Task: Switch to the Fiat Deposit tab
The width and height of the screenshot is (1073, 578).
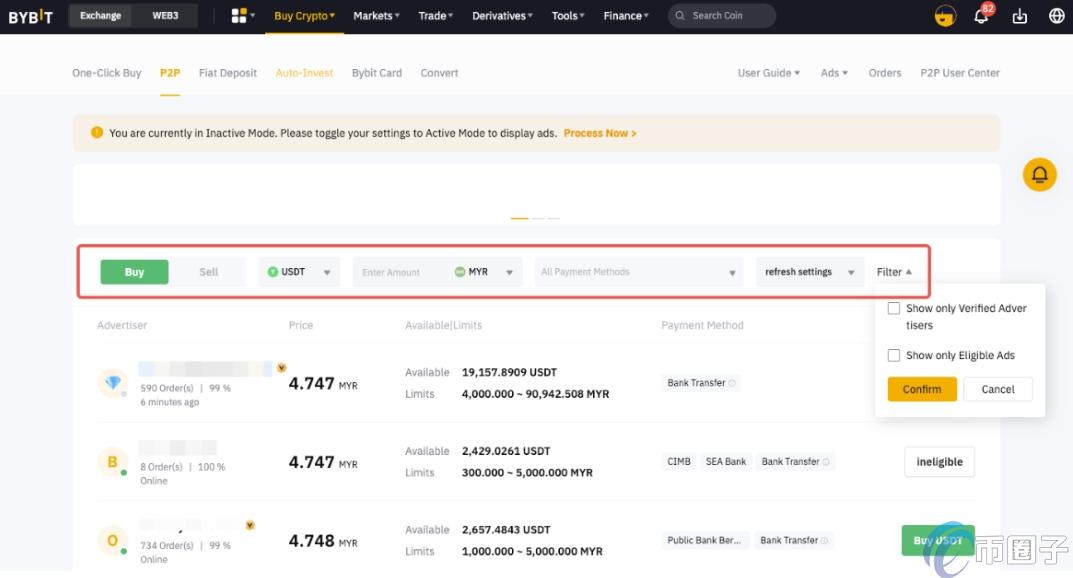Action: [x=228, y=73]
